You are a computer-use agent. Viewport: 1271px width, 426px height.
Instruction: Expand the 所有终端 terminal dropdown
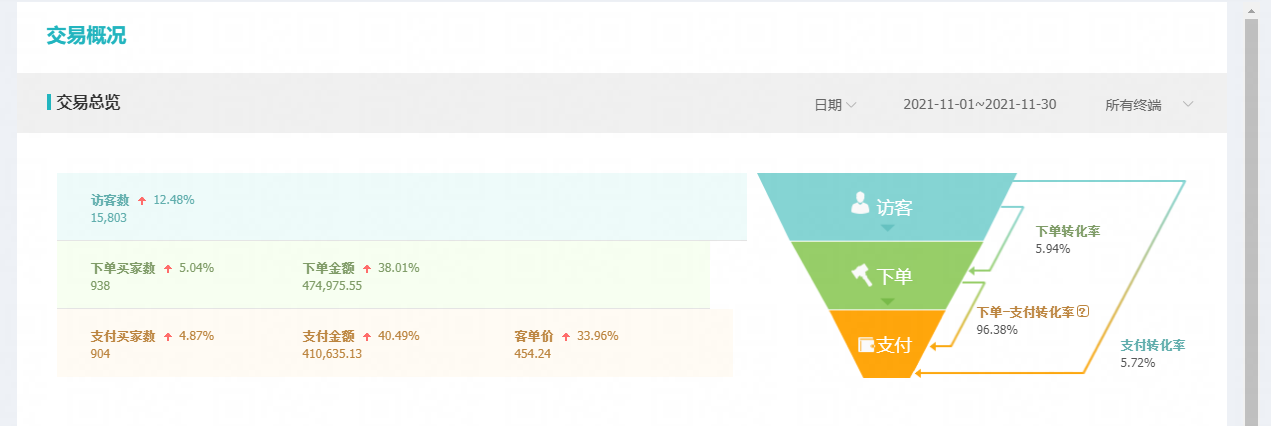(x=1149, y=104)
